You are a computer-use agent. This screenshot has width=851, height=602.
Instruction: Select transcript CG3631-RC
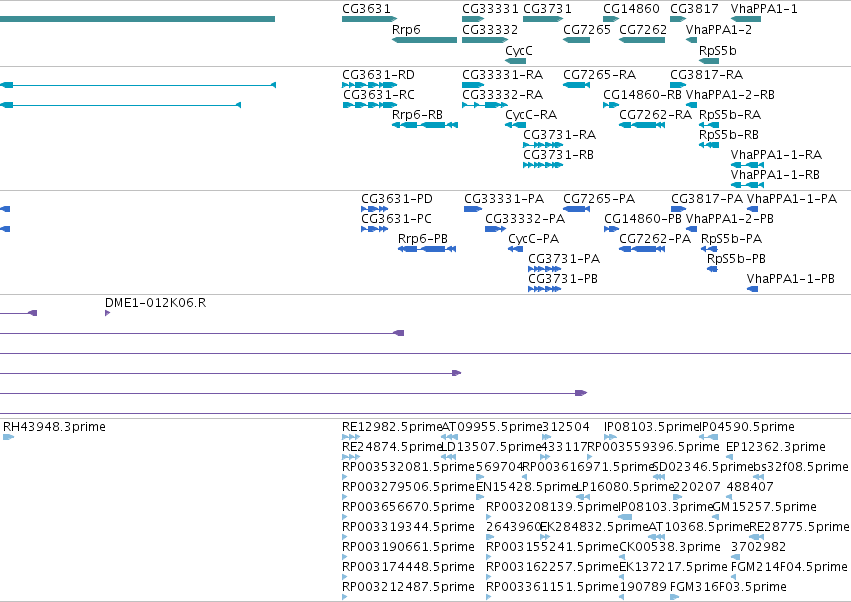(378, 94)
